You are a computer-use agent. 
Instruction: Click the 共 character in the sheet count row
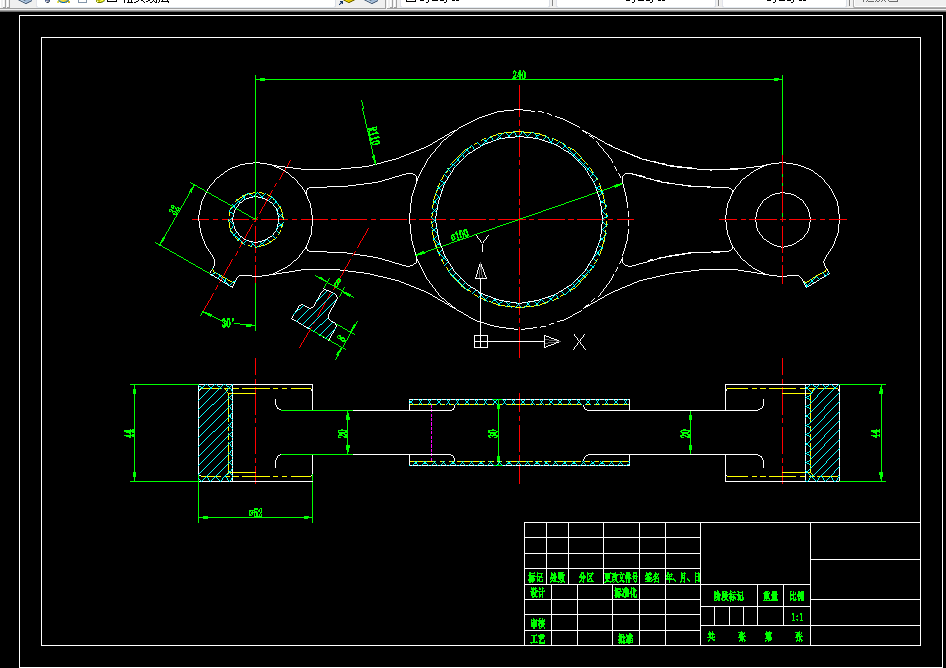tap(711, 636)
